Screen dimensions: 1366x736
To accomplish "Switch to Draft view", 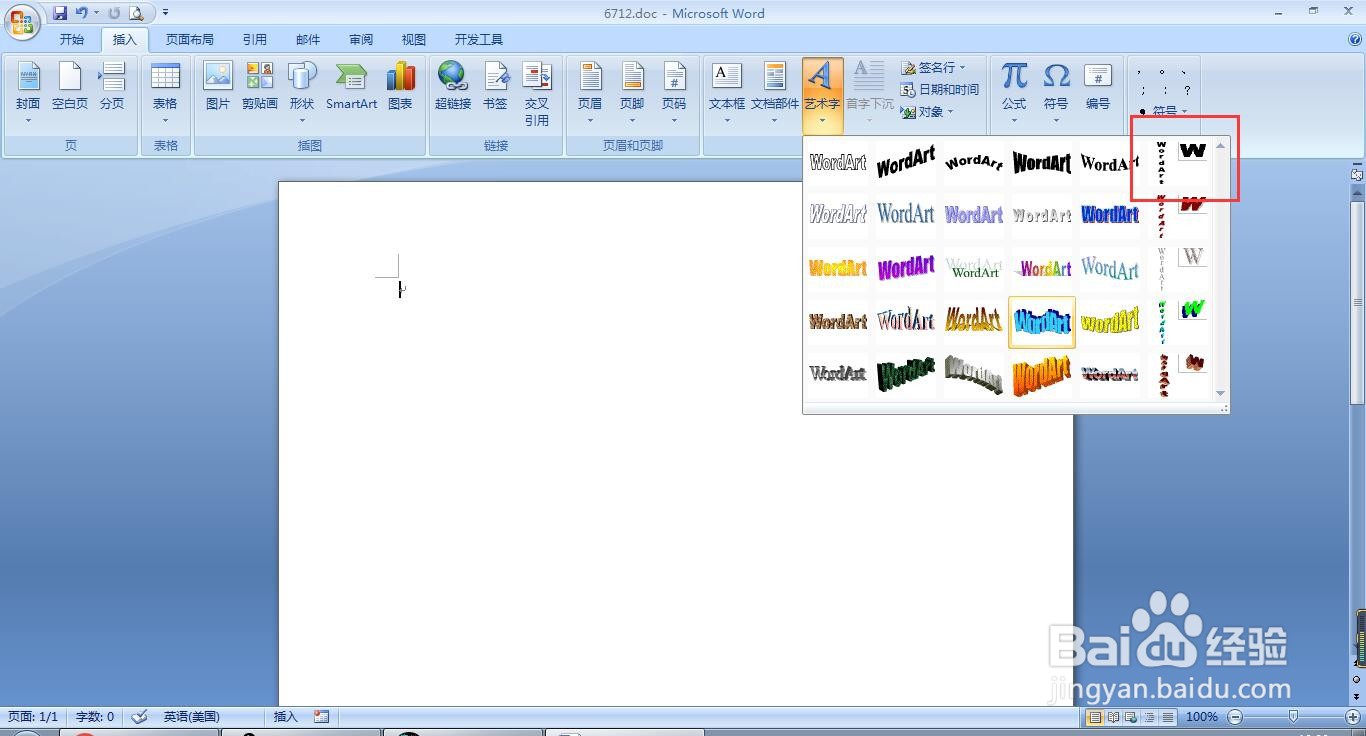I will tap(1168, 717).
